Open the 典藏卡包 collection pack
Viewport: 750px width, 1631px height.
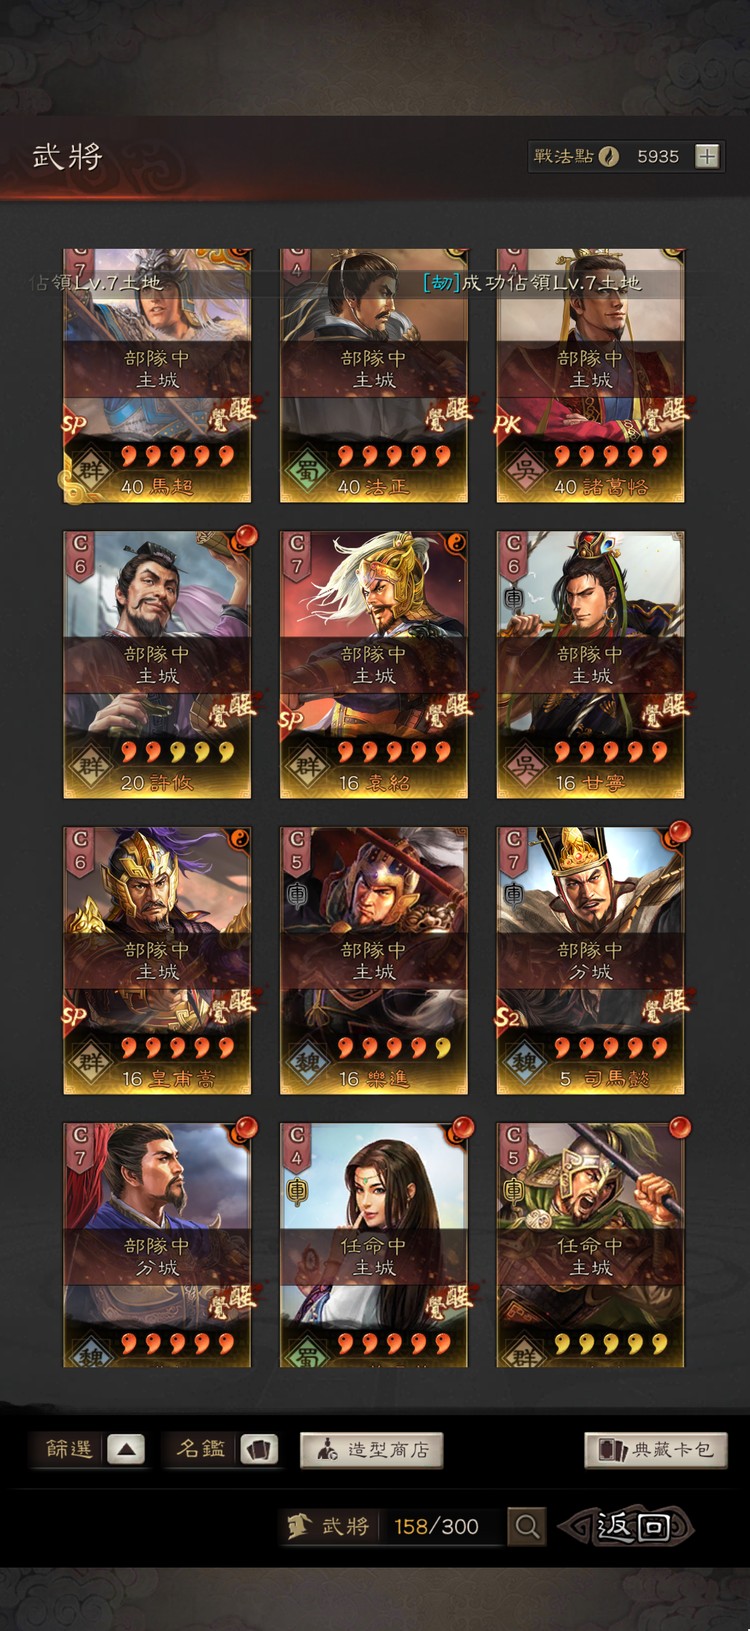coord(655,1450)
